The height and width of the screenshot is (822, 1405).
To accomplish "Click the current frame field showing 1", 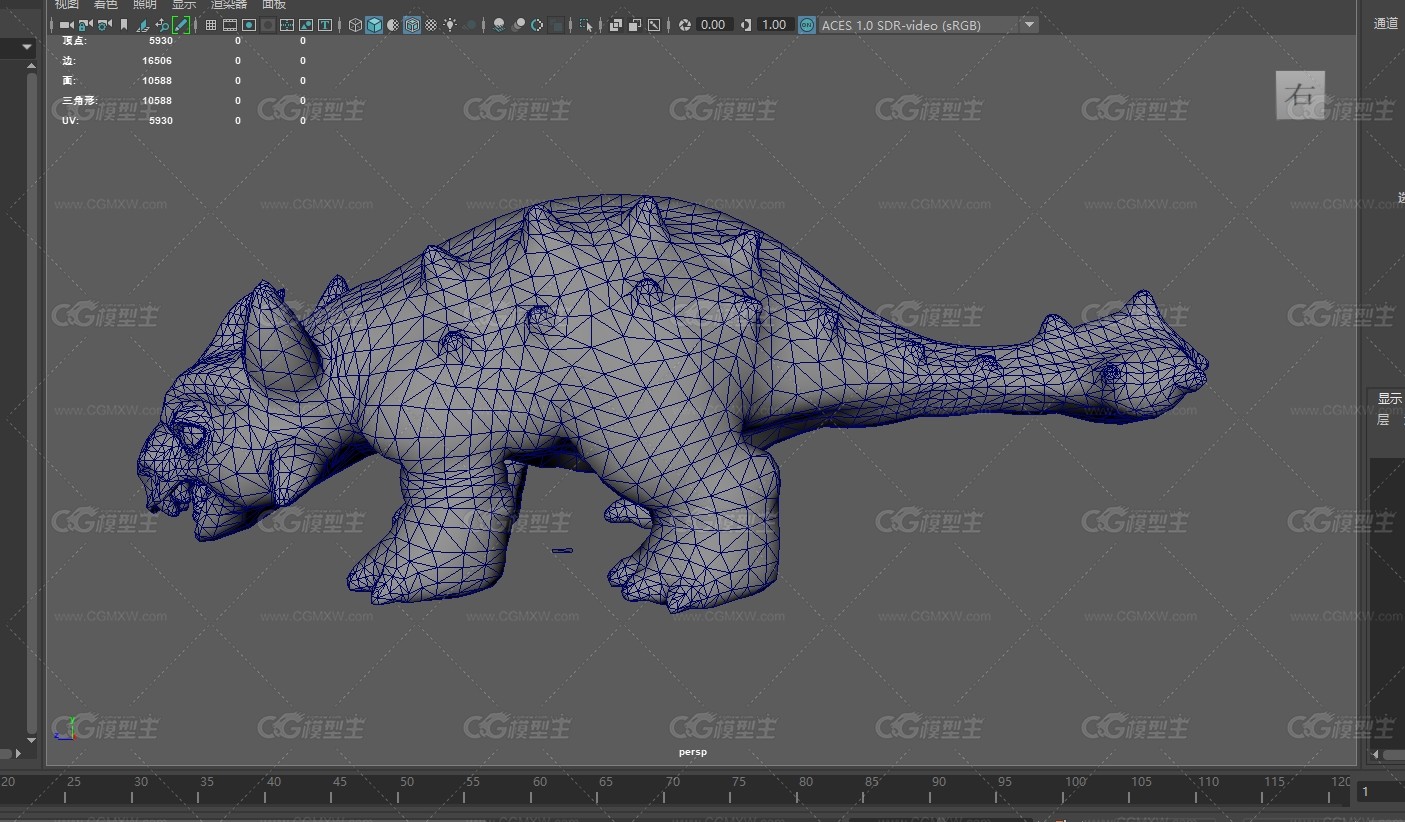I will pyautogui.click(x=1379, y=792).
